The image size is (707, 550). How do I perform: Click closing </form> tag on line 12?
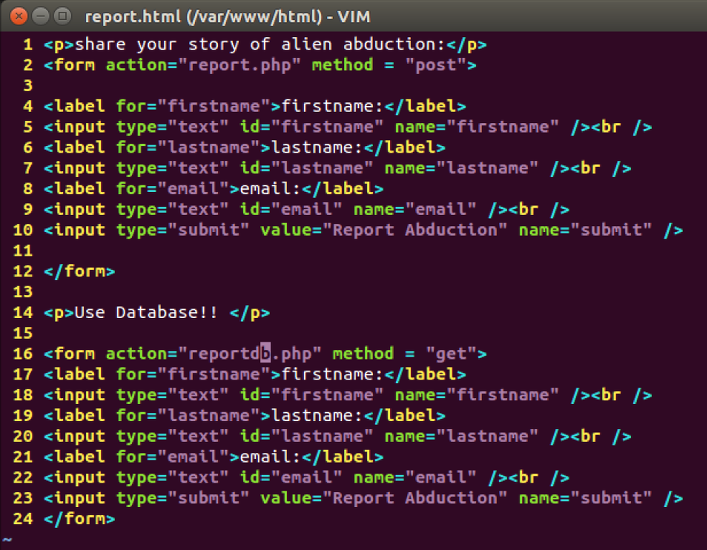79,271
